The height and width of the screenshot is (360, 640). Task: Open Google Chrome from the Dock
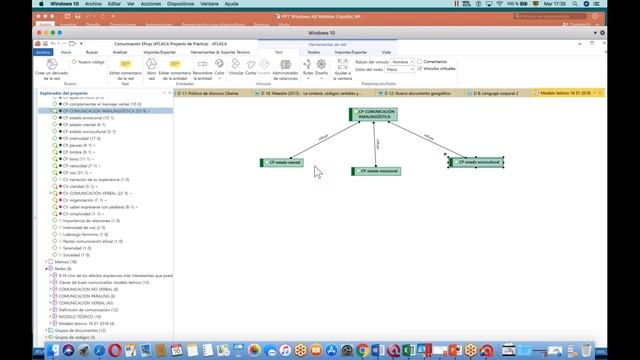(x=362, y=350)
